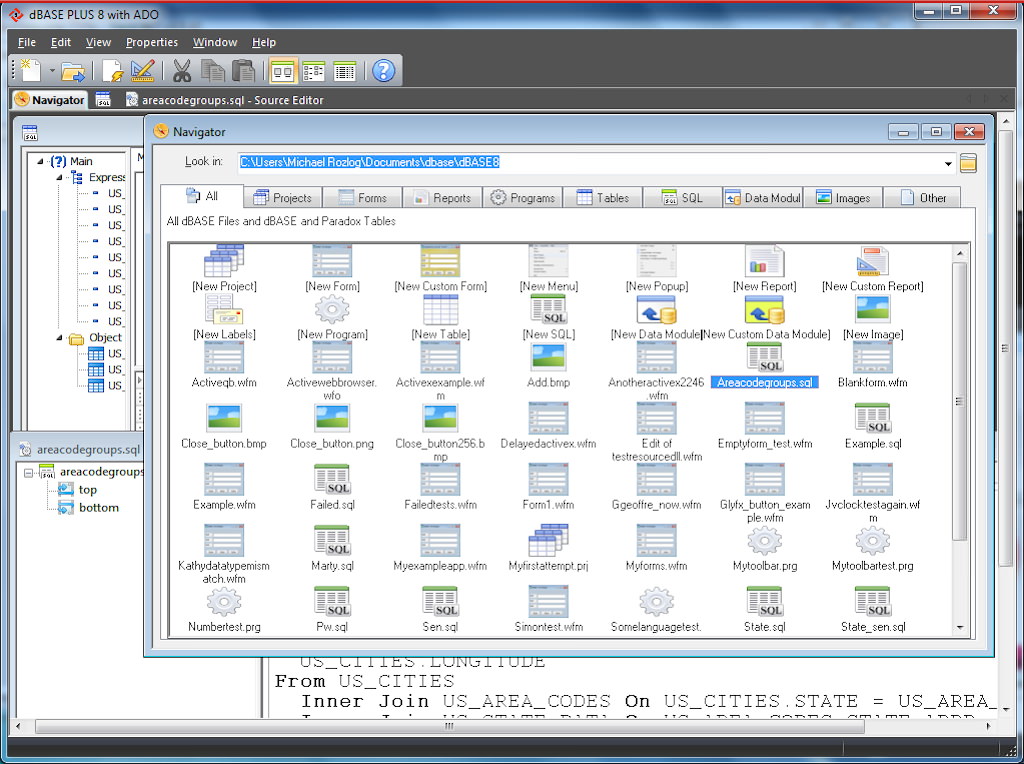Open the Look in path dropdown arrow
The width and height of the screenshot is (1024, 764).
pyautogui.click(x=948, y=163)
